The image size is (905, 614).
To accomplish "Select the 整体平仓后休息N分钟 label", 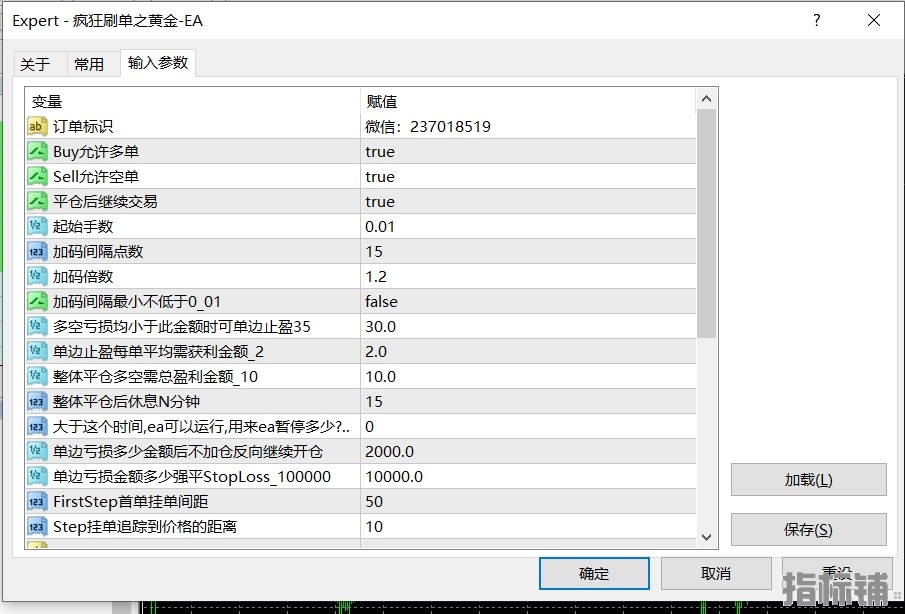I will (126, 401).
